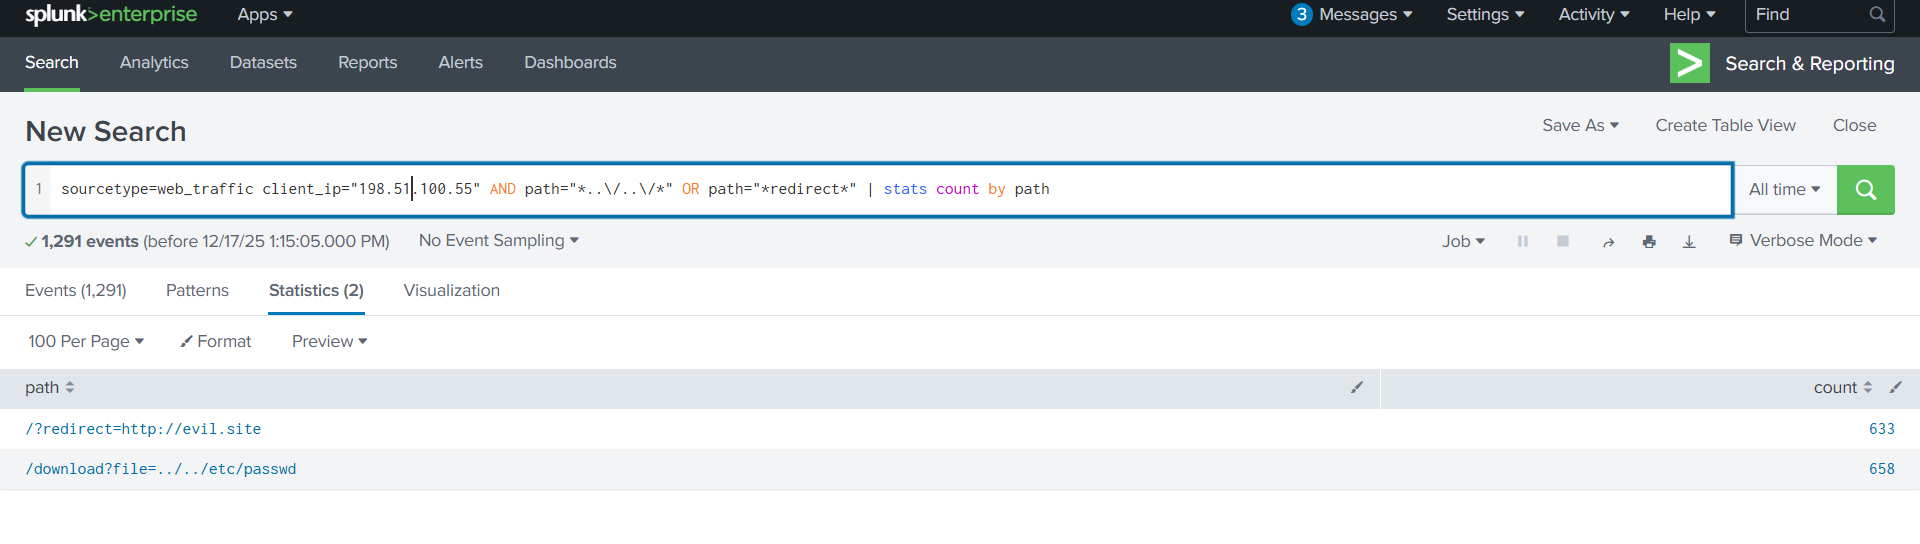Sort results by the path column

tap(50, 388)
